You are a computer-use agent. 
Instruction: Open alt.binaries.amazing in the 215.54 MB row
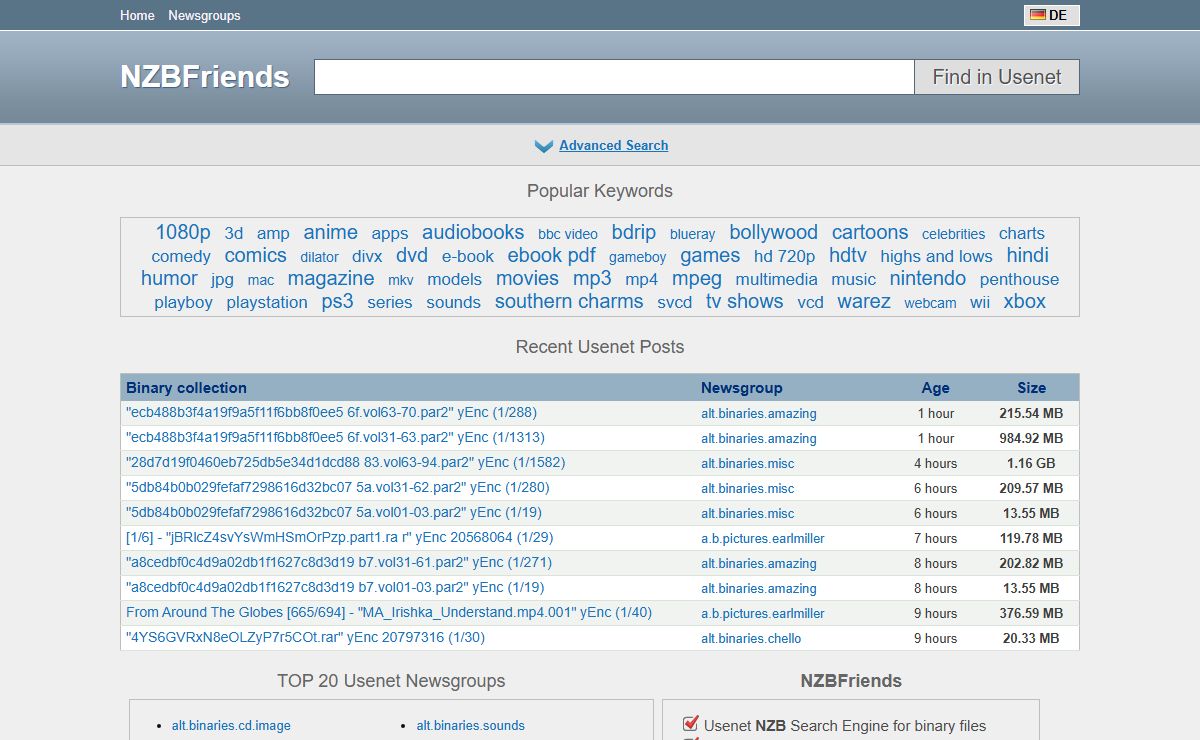pos(759,413)
